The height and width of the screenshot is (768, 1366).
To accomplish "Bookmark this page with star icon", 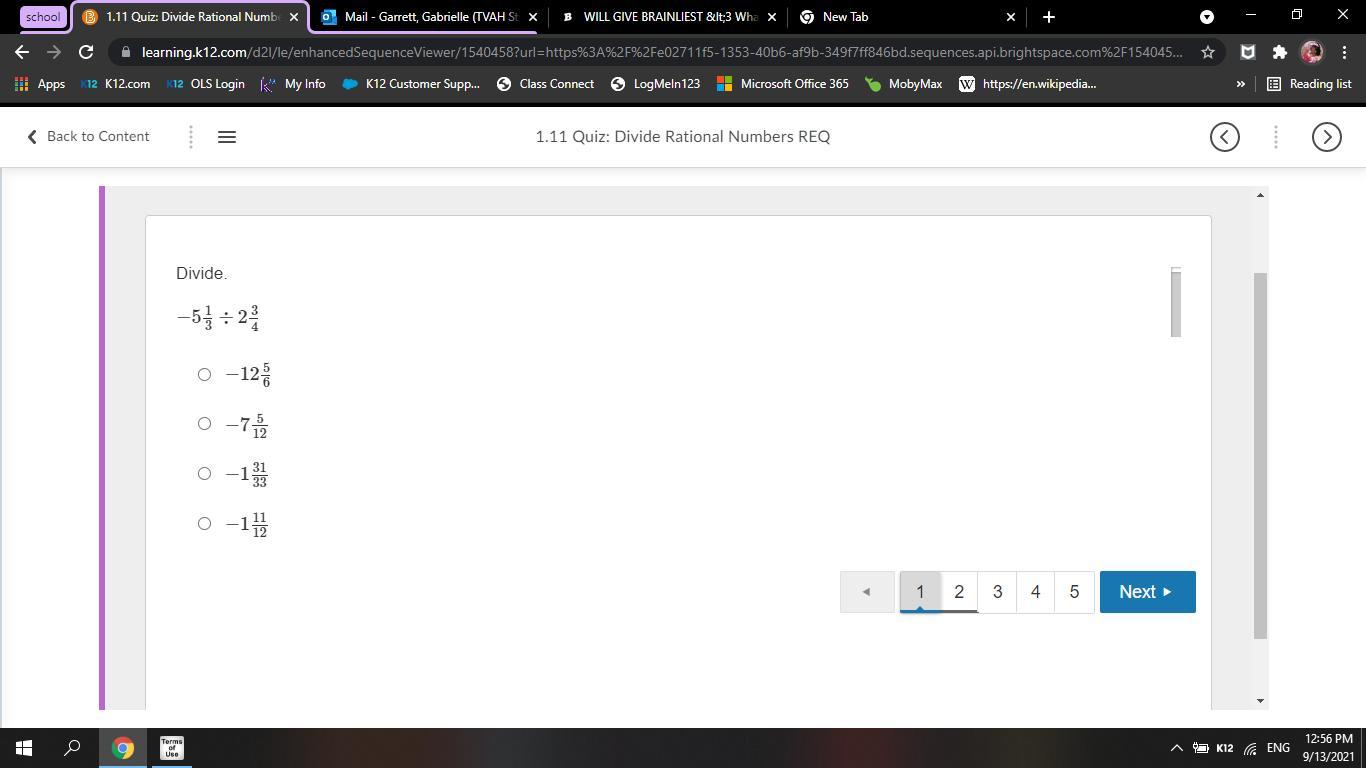I will 1208,52.
